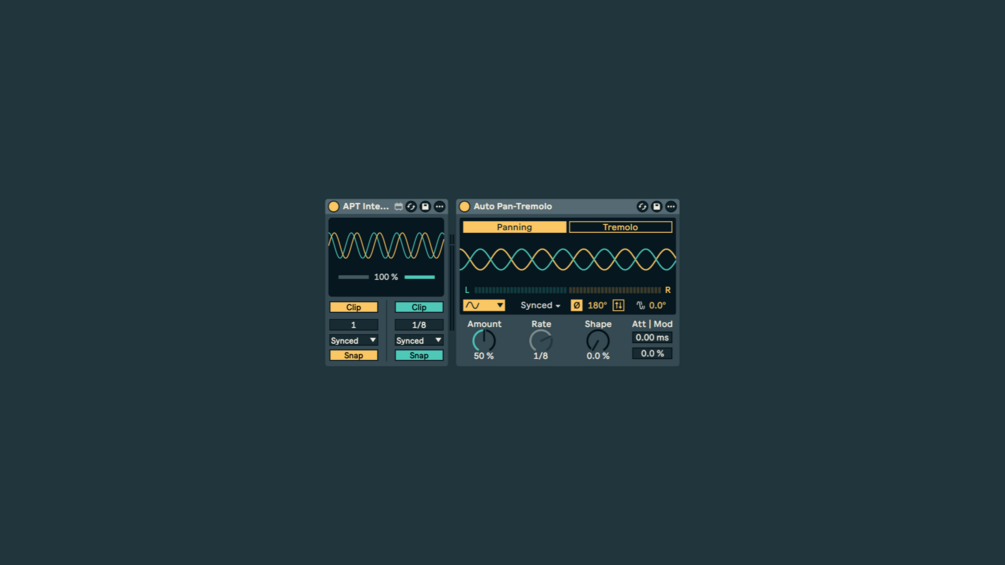Save preset icon on APT Inte... device
1005x565 pixels.
tap(426, 206)
